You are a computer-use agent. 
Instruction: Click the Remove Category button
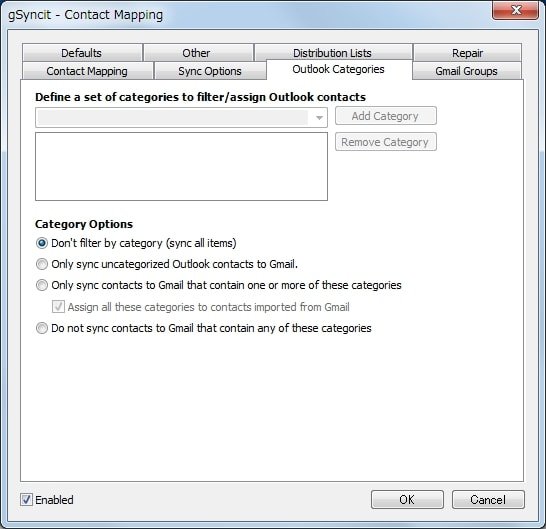385,142
